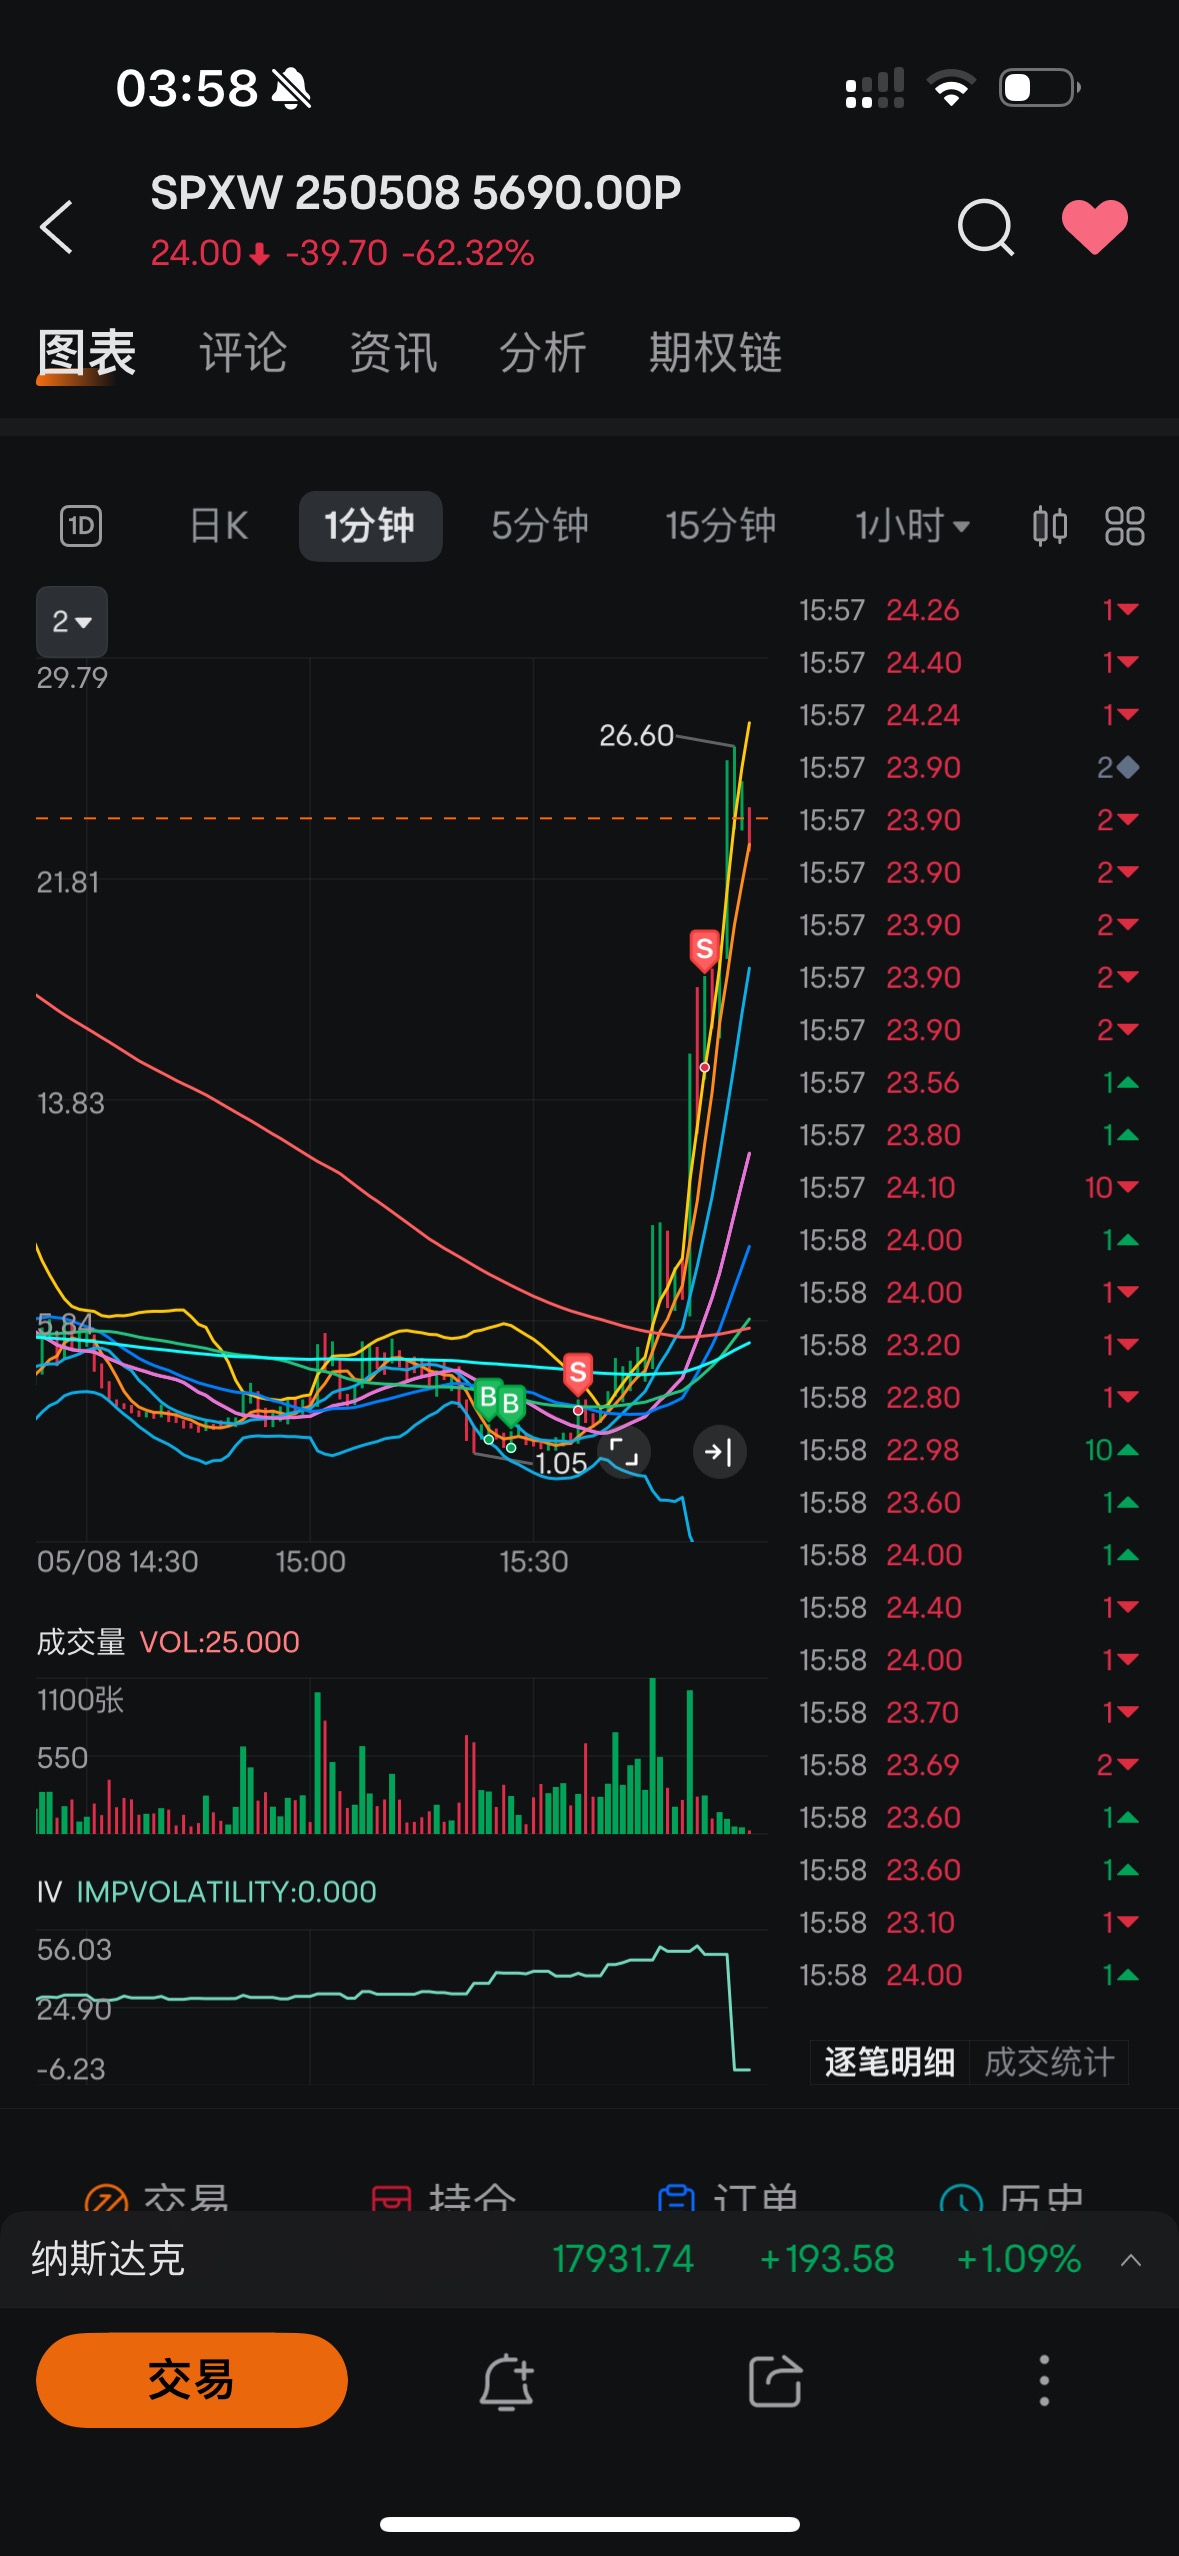Tap the status bar clock 03:58
Screen dimensions: 1179x2556
187,88
